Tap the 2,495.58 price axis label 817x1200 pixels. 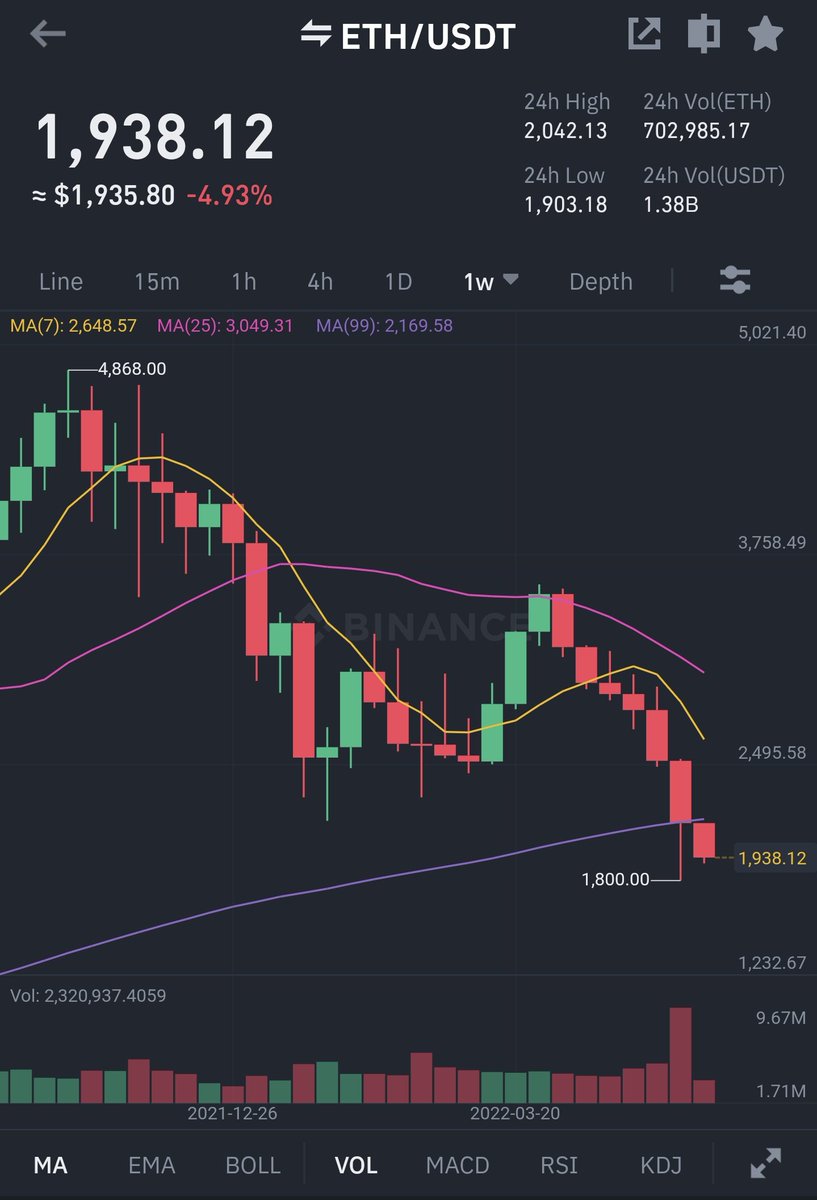(x=772, y=752)
